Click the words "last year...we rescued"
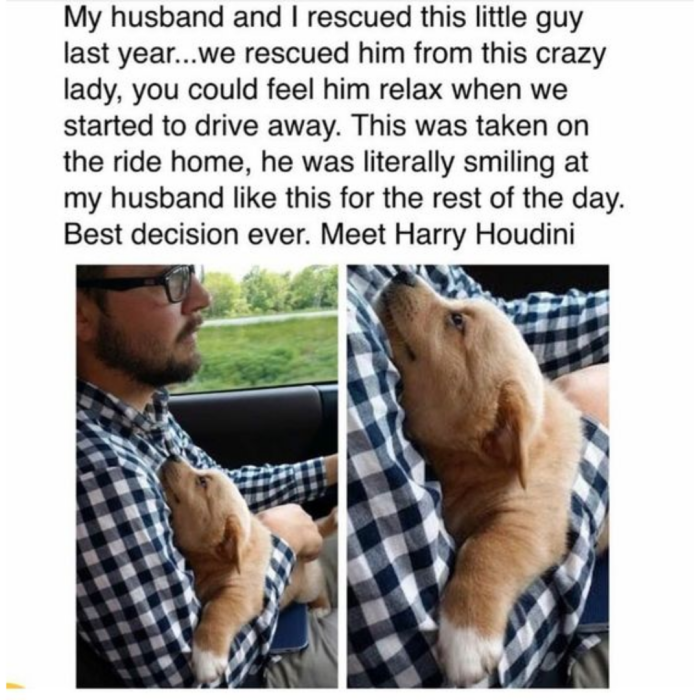Image resolution: width=700 pixels, height=700 pixels. (x=206, y=54)
